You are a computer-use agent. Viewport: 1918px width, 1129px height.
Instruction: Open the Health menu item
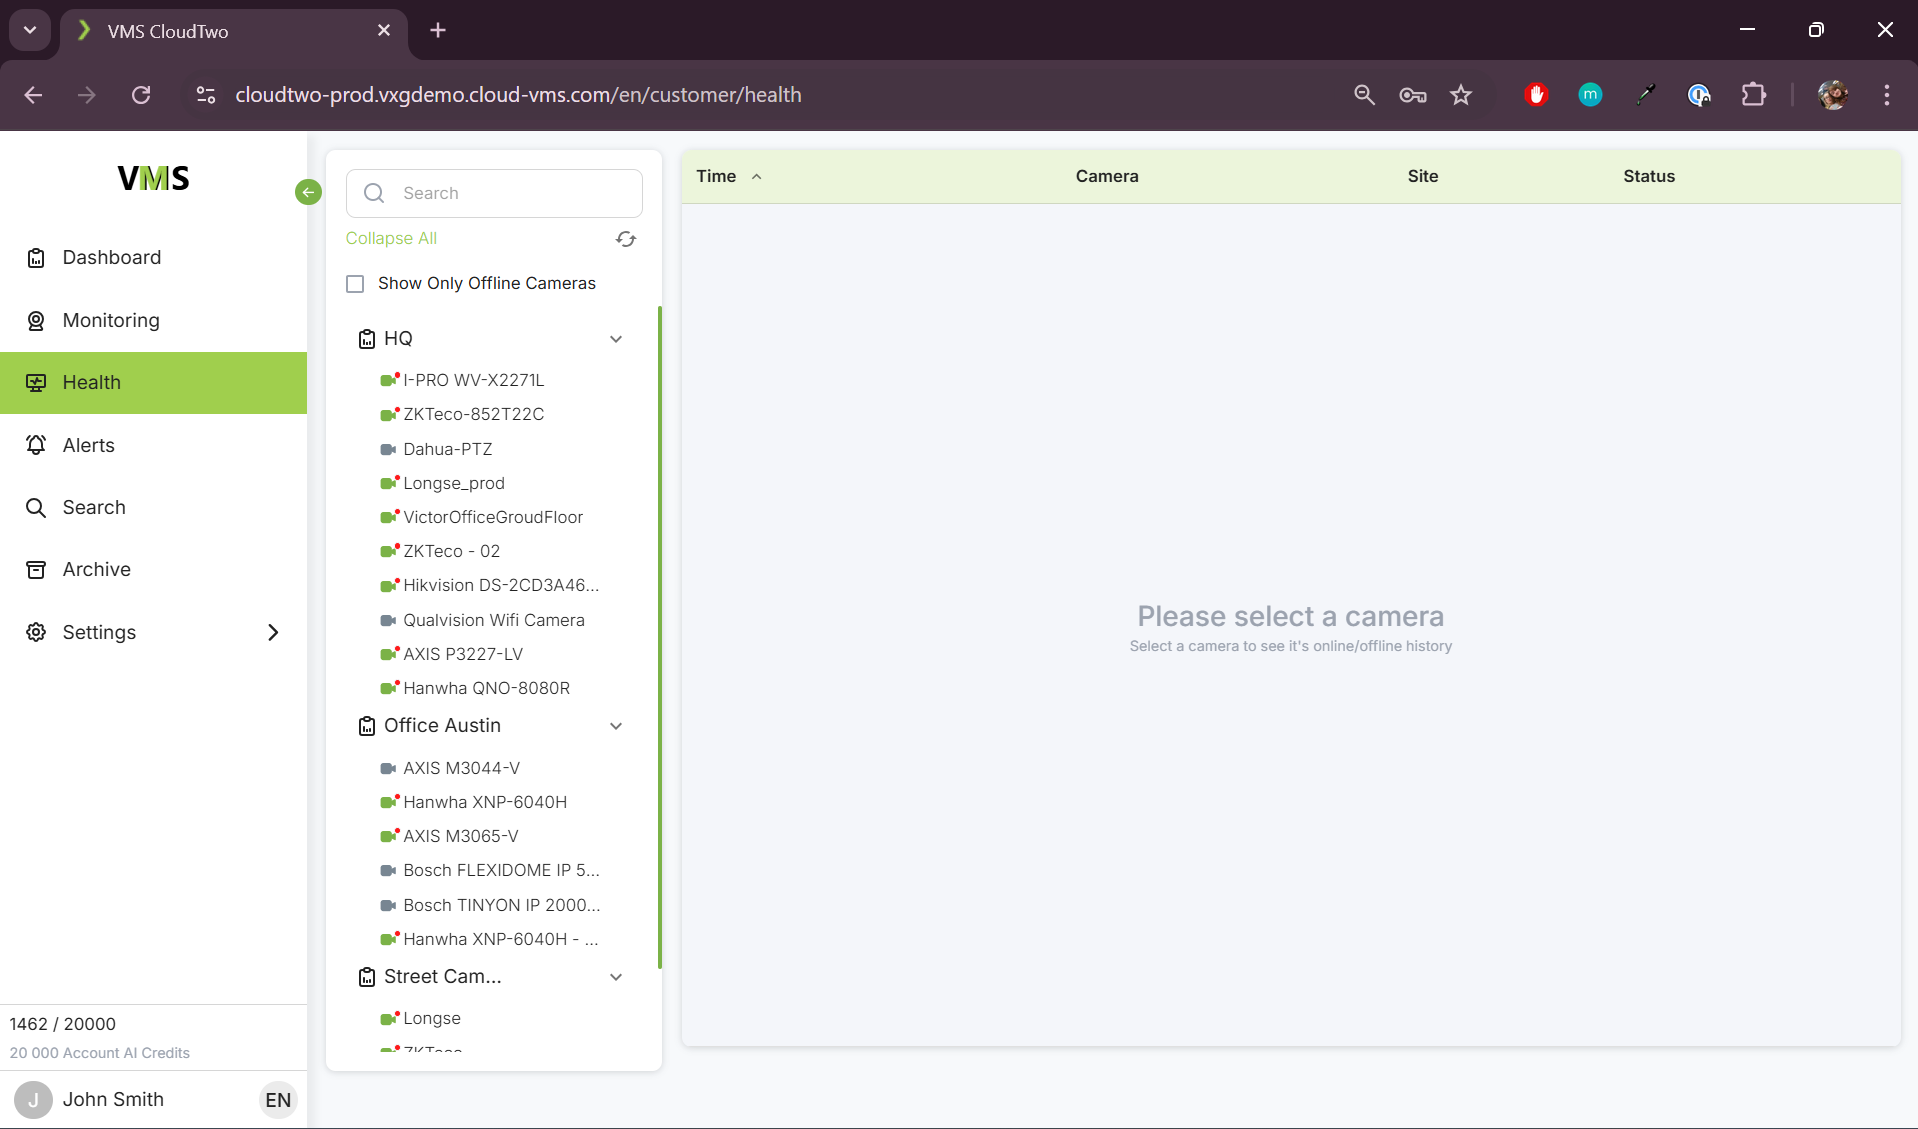(91, 382)
